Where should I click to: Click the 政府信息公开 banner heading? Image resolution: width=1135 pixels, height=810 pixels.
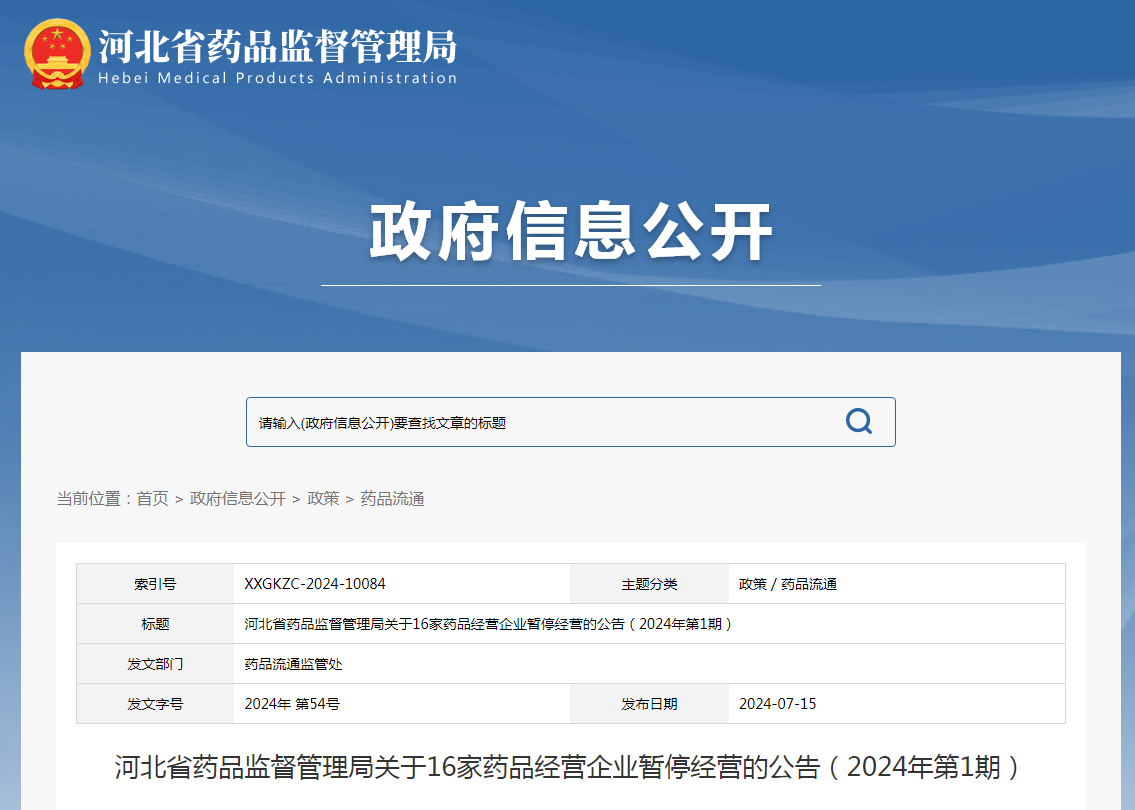570,232
